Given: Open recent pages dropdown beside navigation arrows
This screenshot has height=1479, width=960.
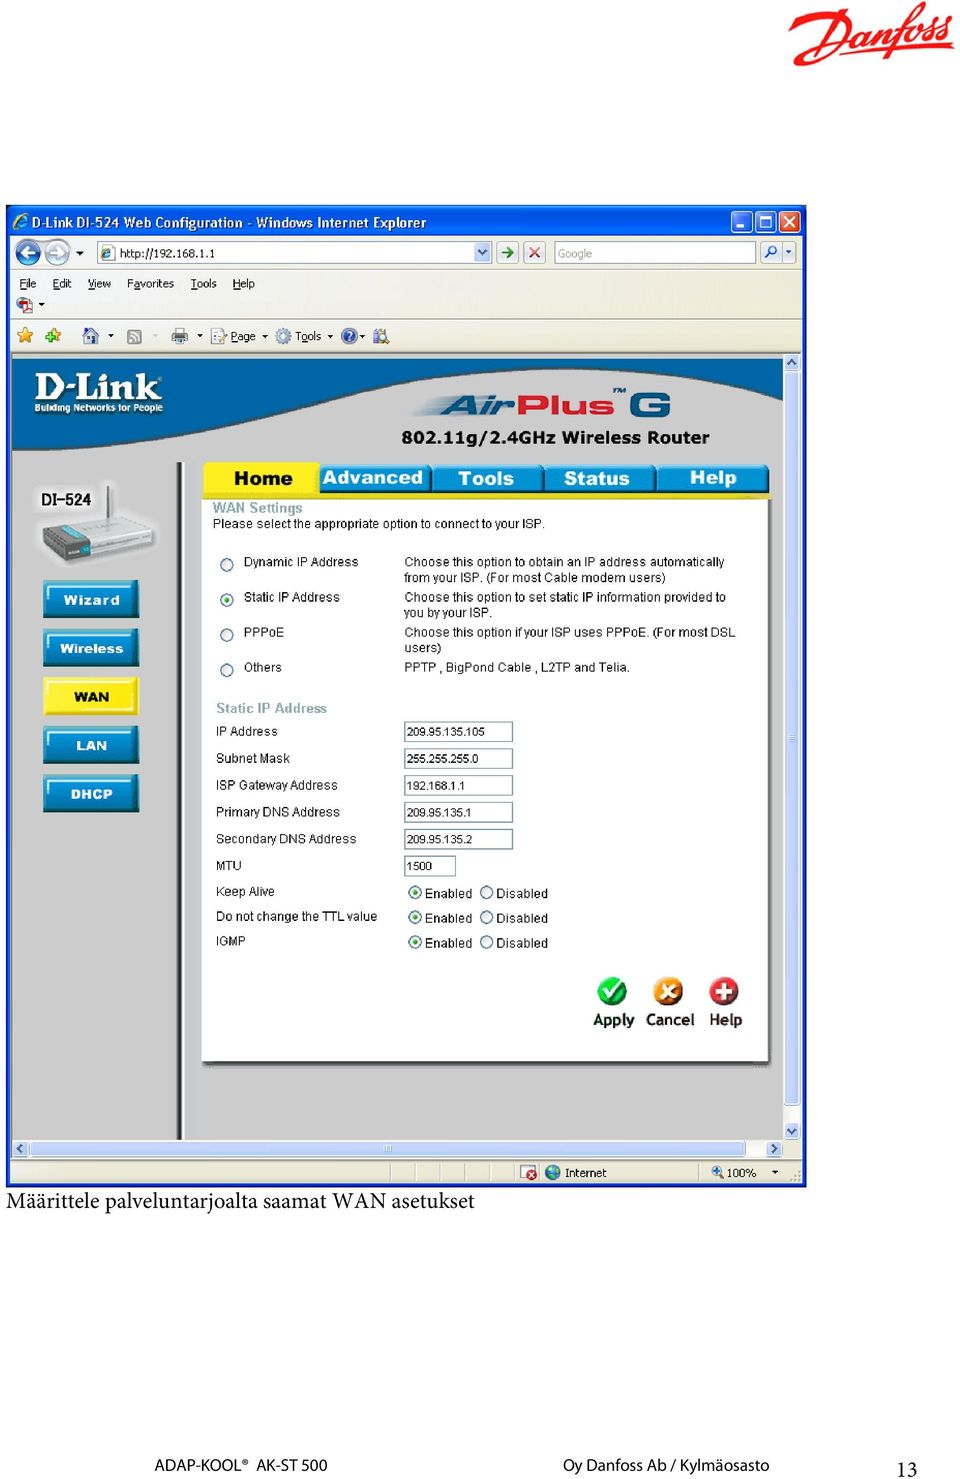Looking at the screenshot, I should pyautogui.click(x=80, y=253).
